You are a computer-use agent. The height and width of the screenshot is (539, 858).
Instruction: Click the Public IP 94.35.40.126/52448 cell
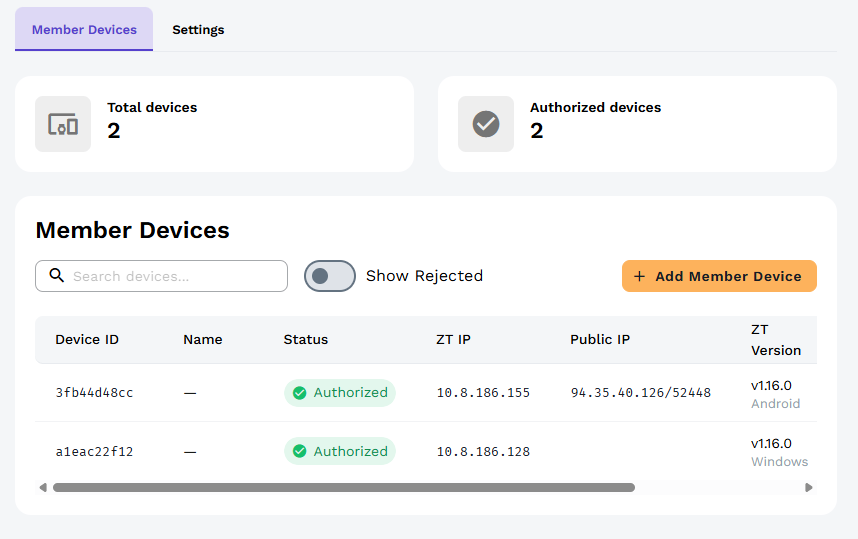(640, 393)
